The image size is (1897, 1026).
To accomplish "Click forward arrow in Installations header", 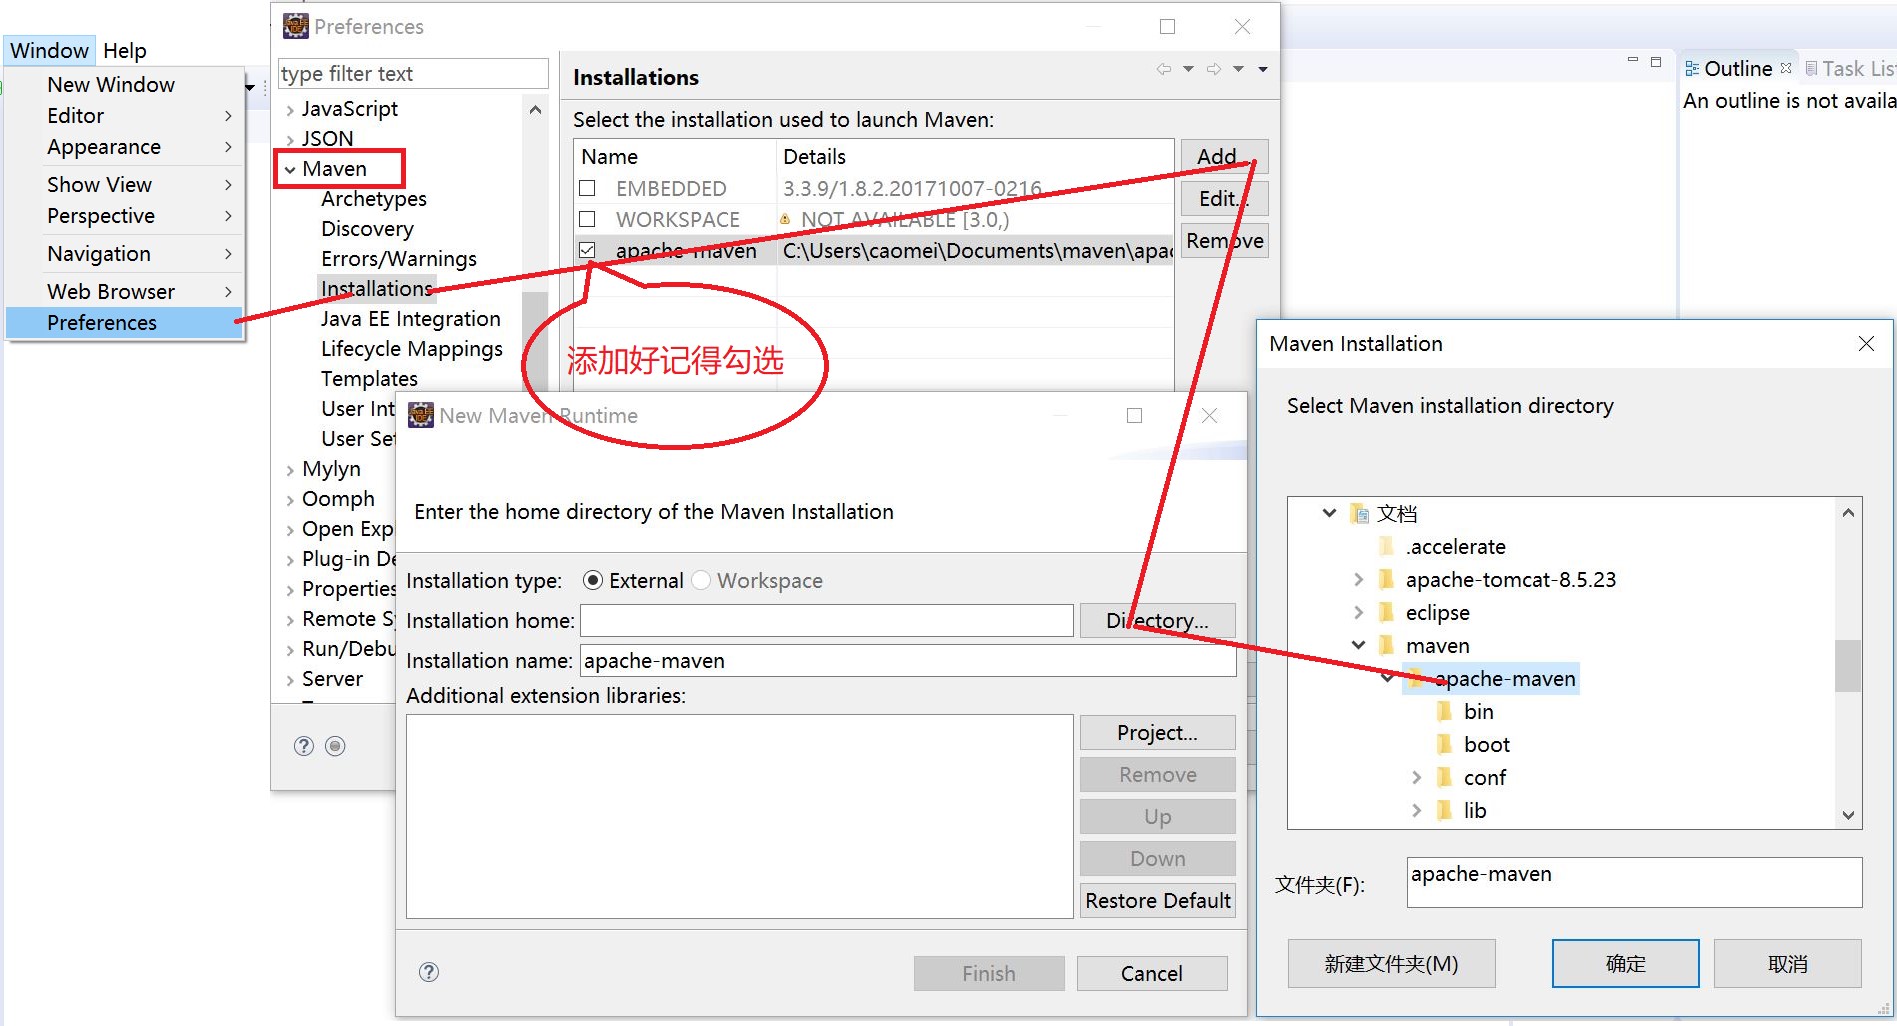I will pos(1213,69).
